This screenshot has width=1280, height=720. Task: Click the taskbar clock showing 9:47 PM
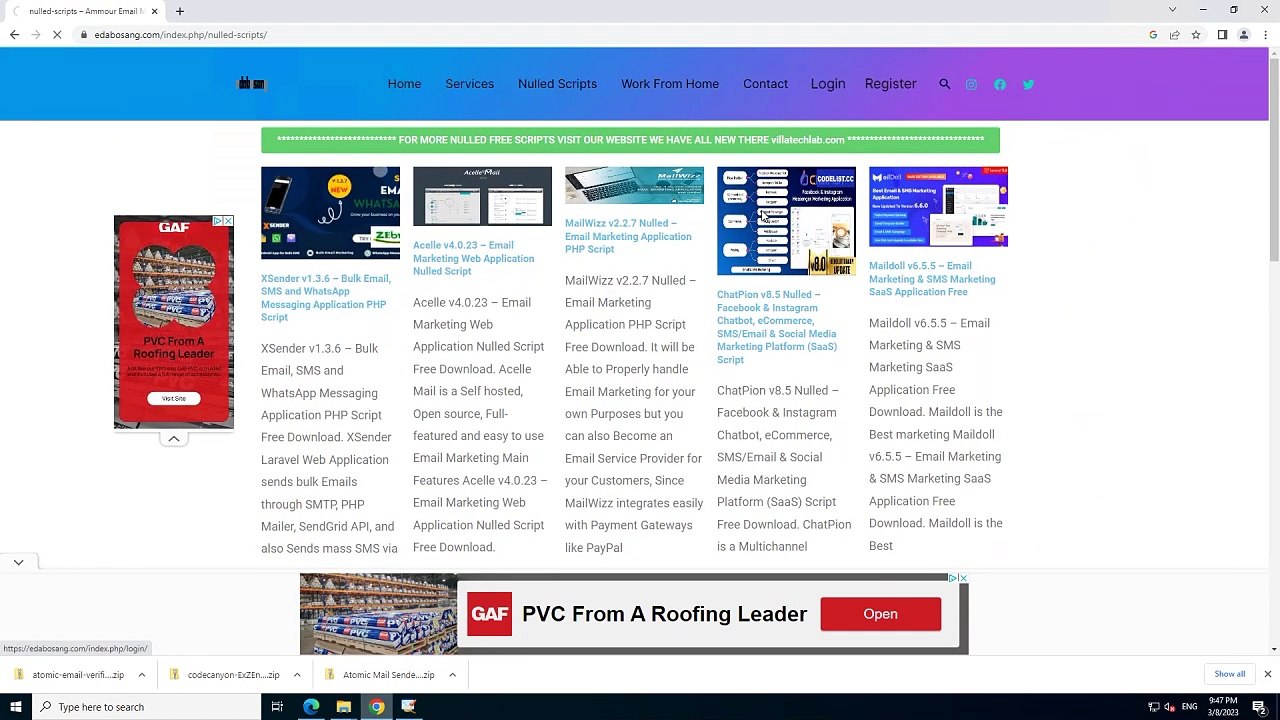1223,707
